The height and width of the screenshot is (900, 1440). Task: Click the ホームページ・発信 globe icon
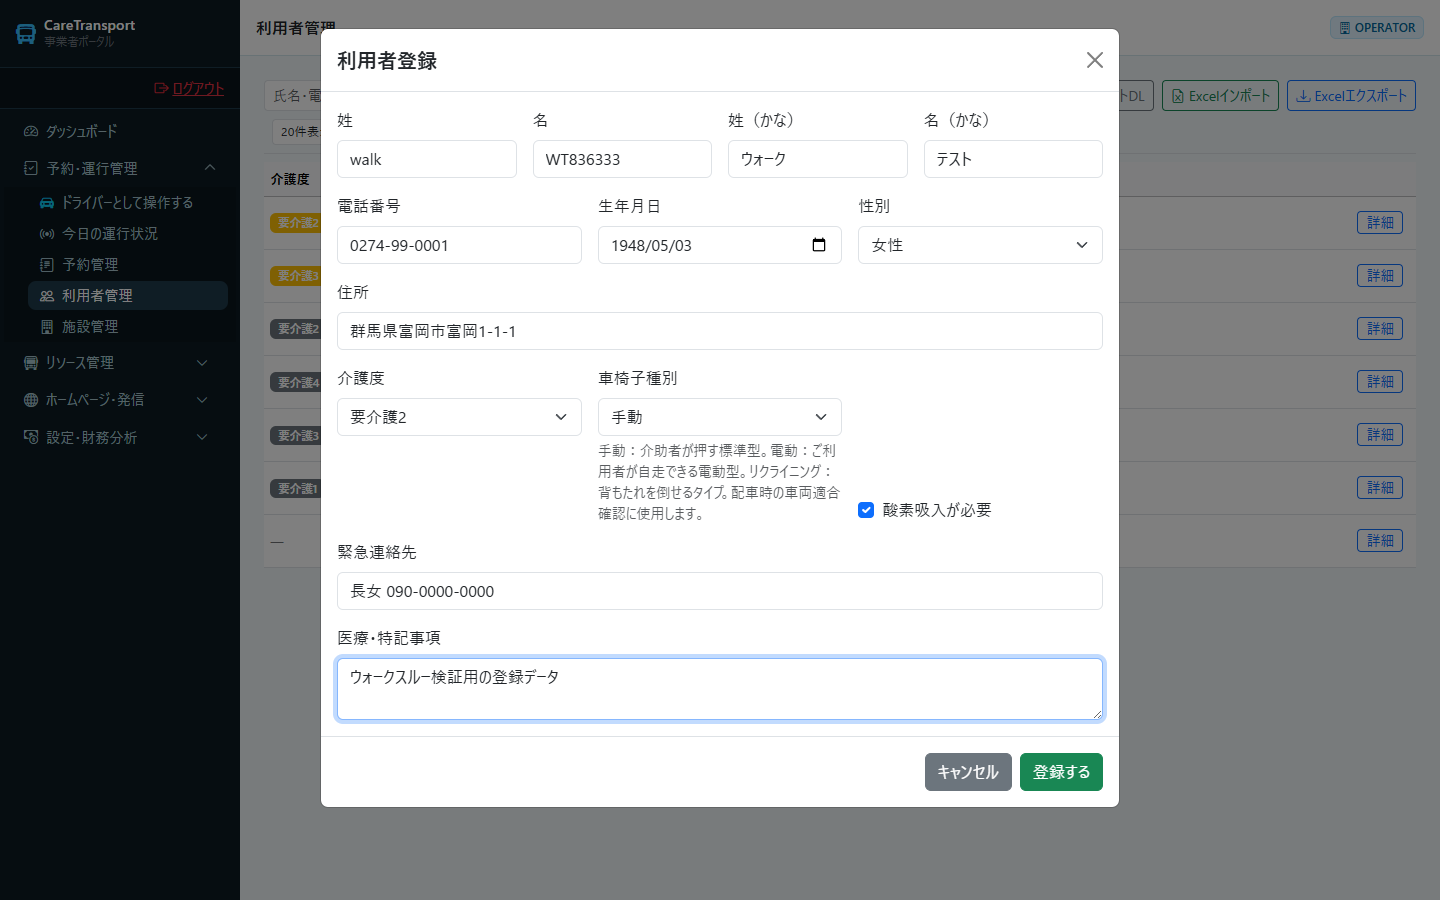(31, 399)
